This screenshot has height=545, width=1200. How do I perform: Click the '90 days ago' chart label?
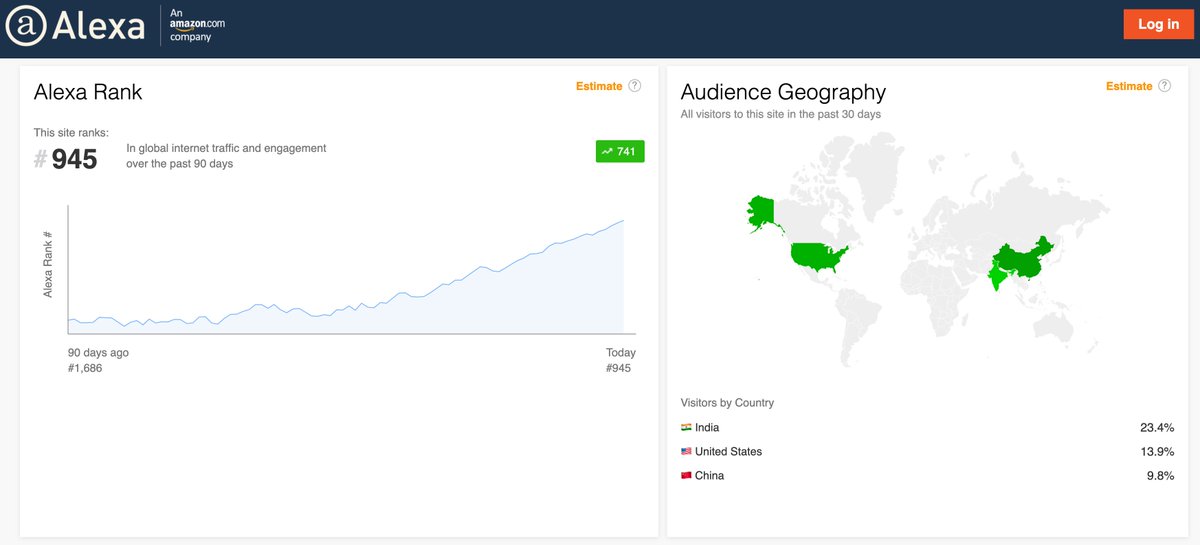pyautogui.click(x=98, y=353)
